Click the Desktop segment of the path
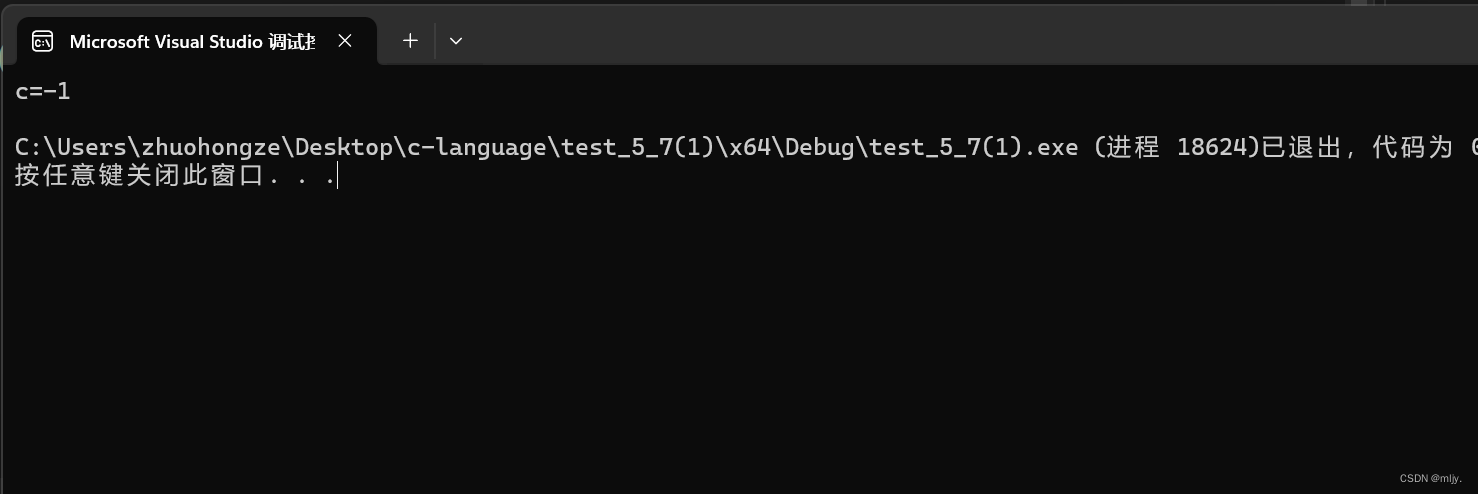Screen dimensions: 1478x494 [345, 148]
